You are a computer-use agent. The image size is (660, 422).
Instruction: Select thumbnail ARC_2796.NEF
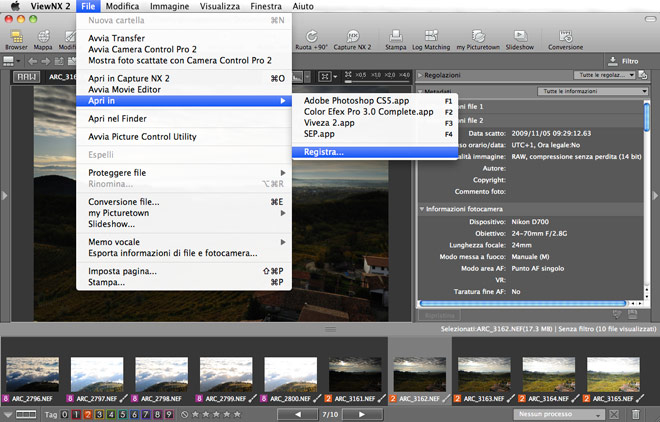click(32, 375)
